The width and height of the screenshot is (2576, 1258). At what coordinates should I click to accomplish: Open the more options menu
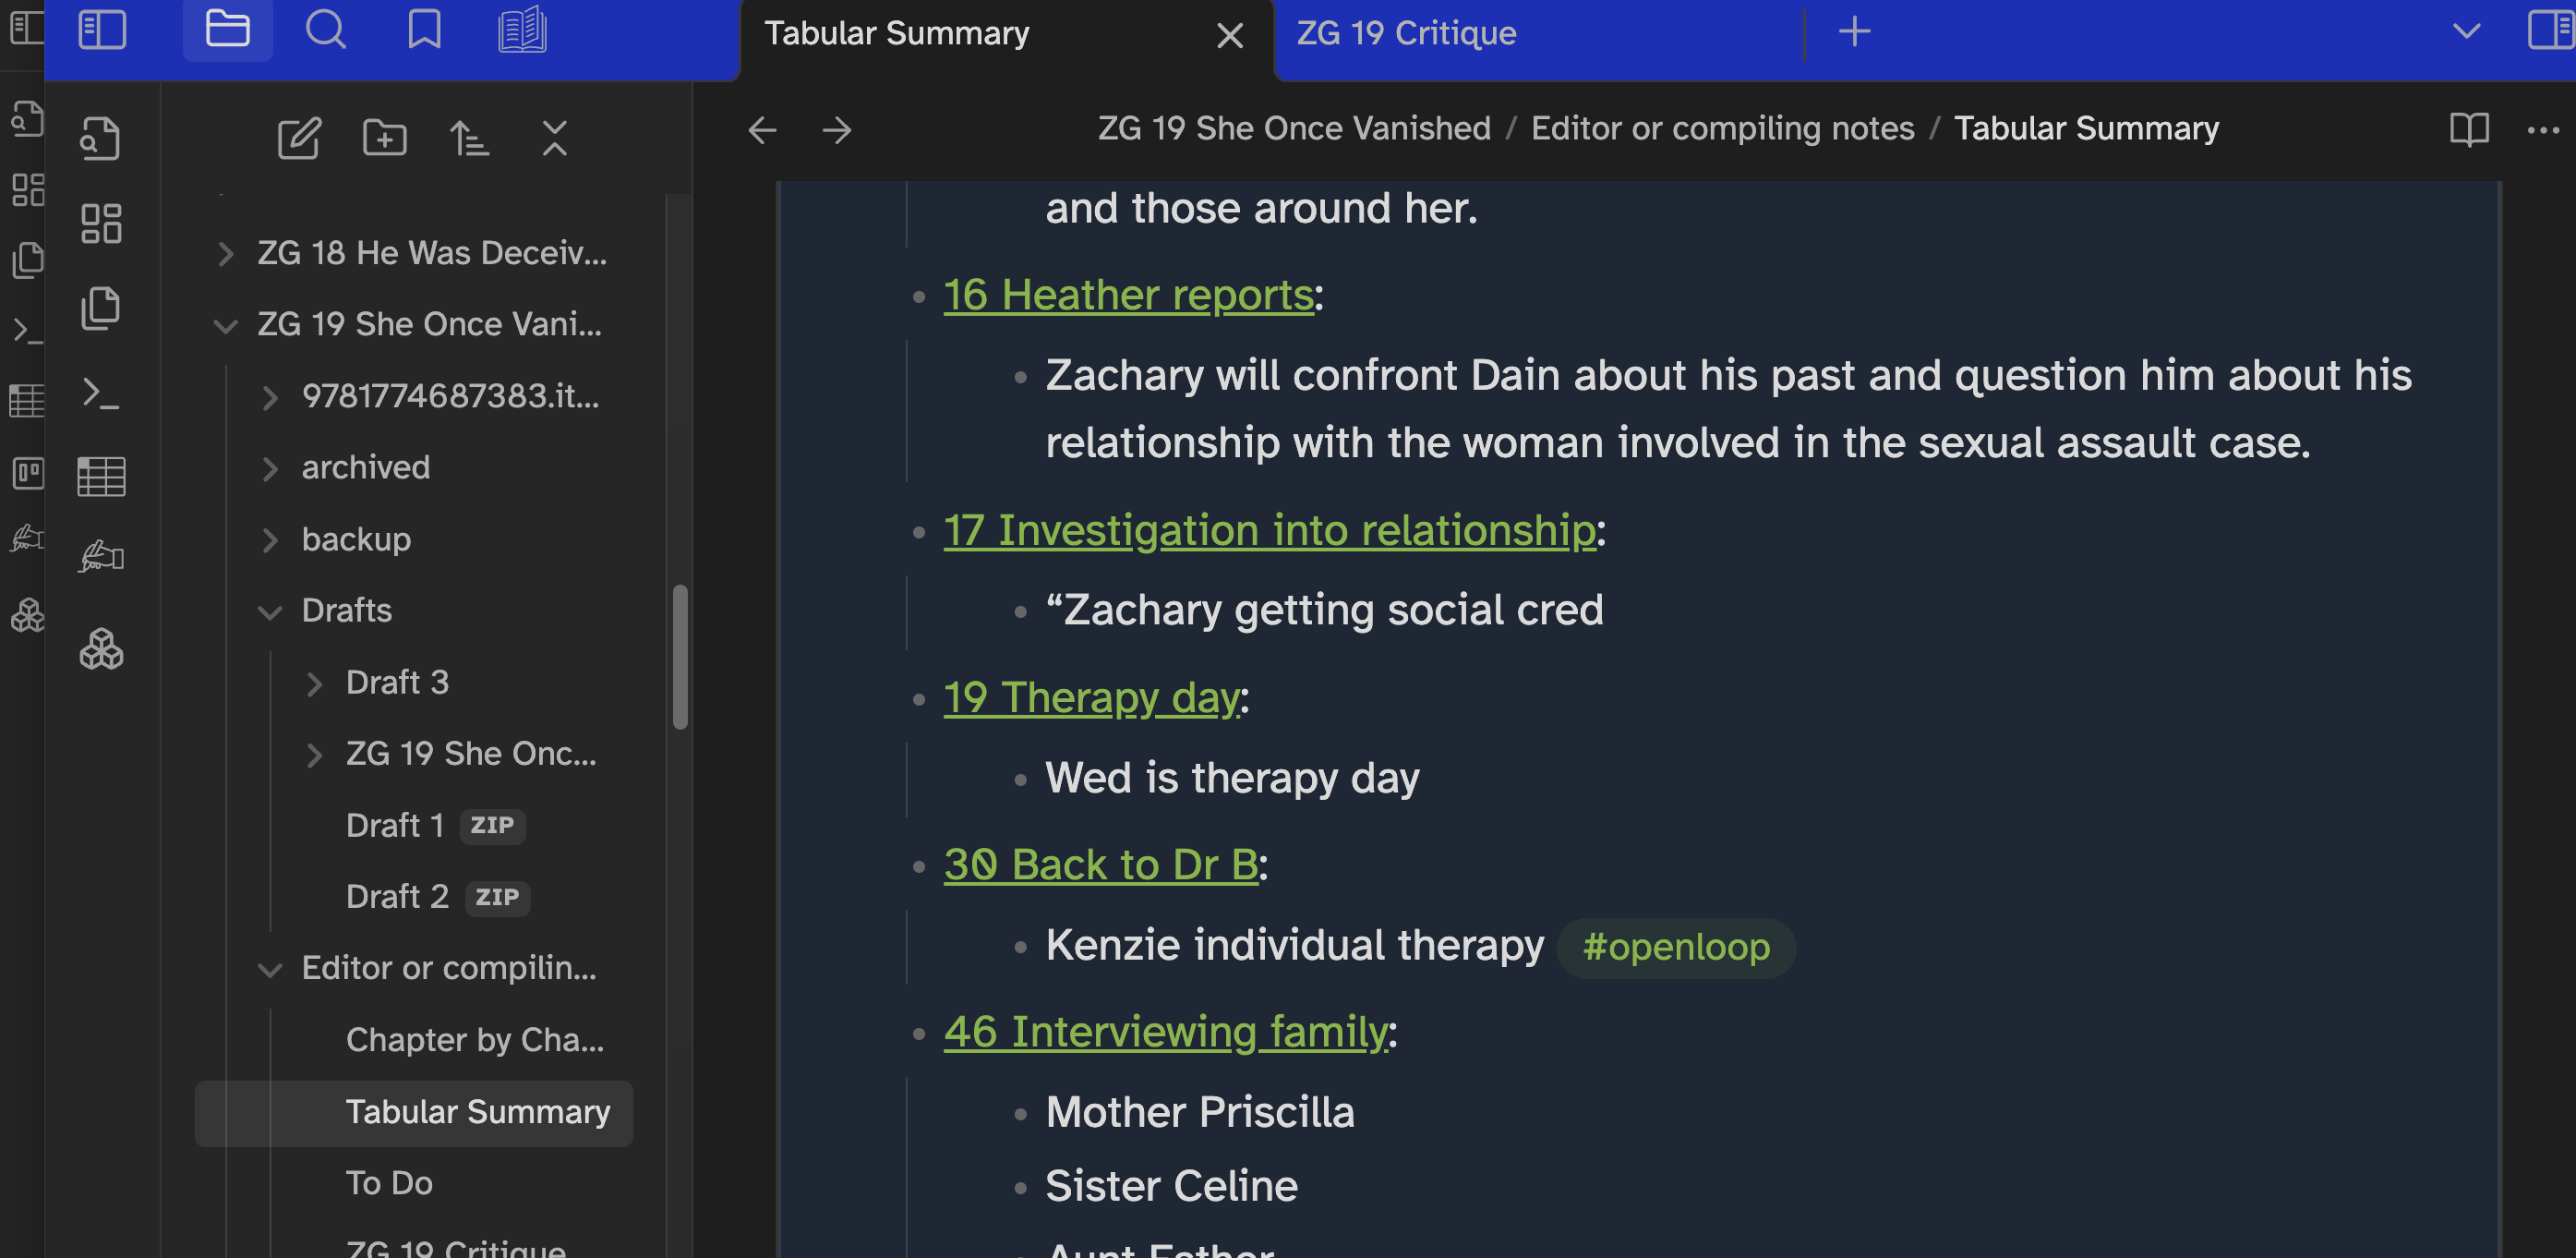click(2542, 130)
